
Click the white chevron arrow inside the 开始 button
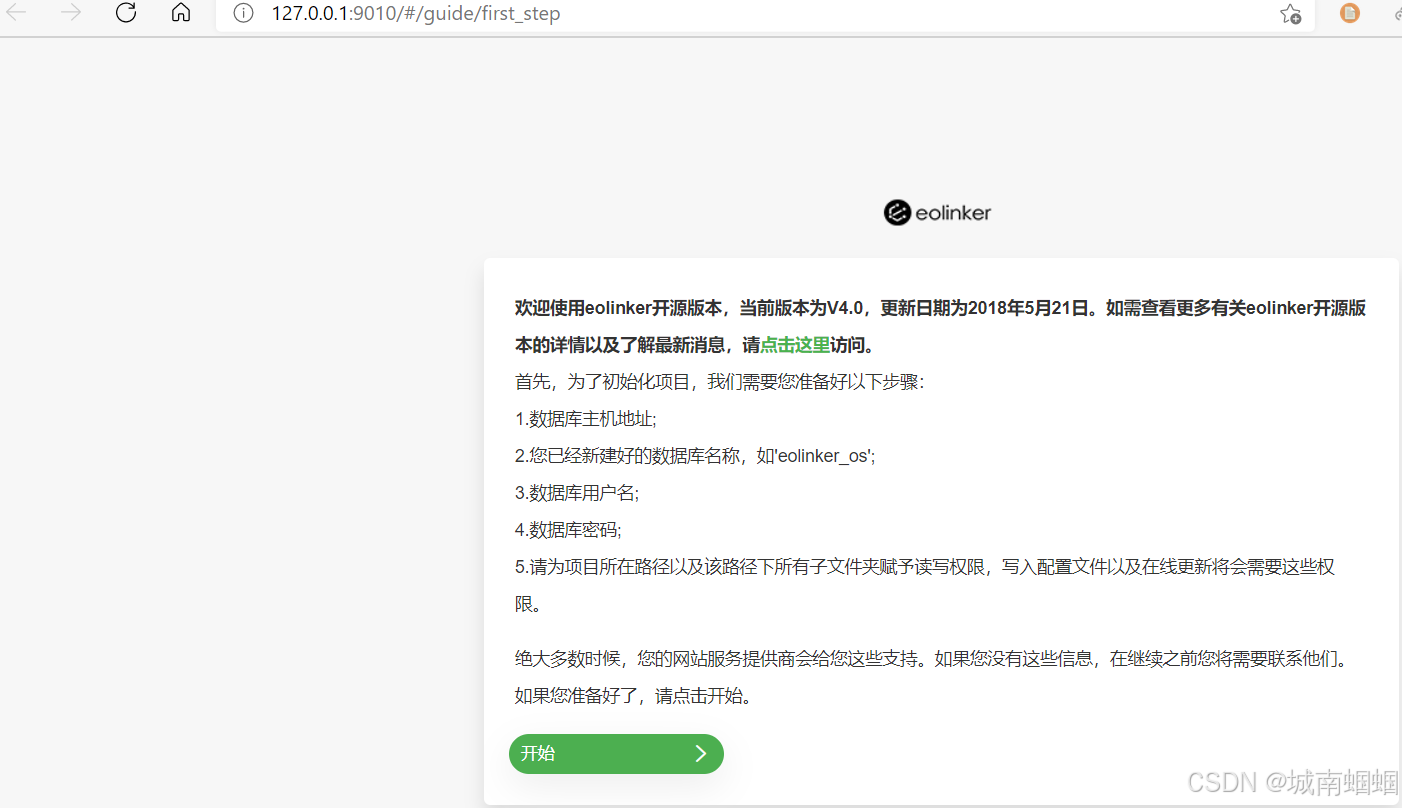(700, 754)
